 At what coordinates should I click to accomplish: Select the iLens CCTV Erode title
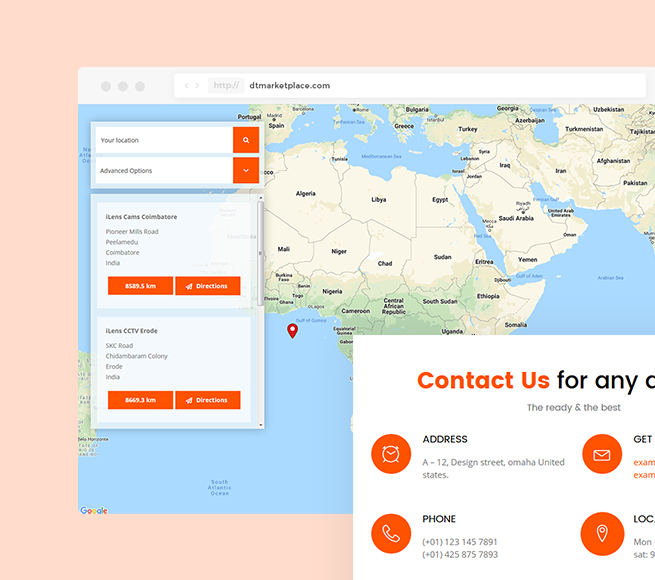[132, 331]
